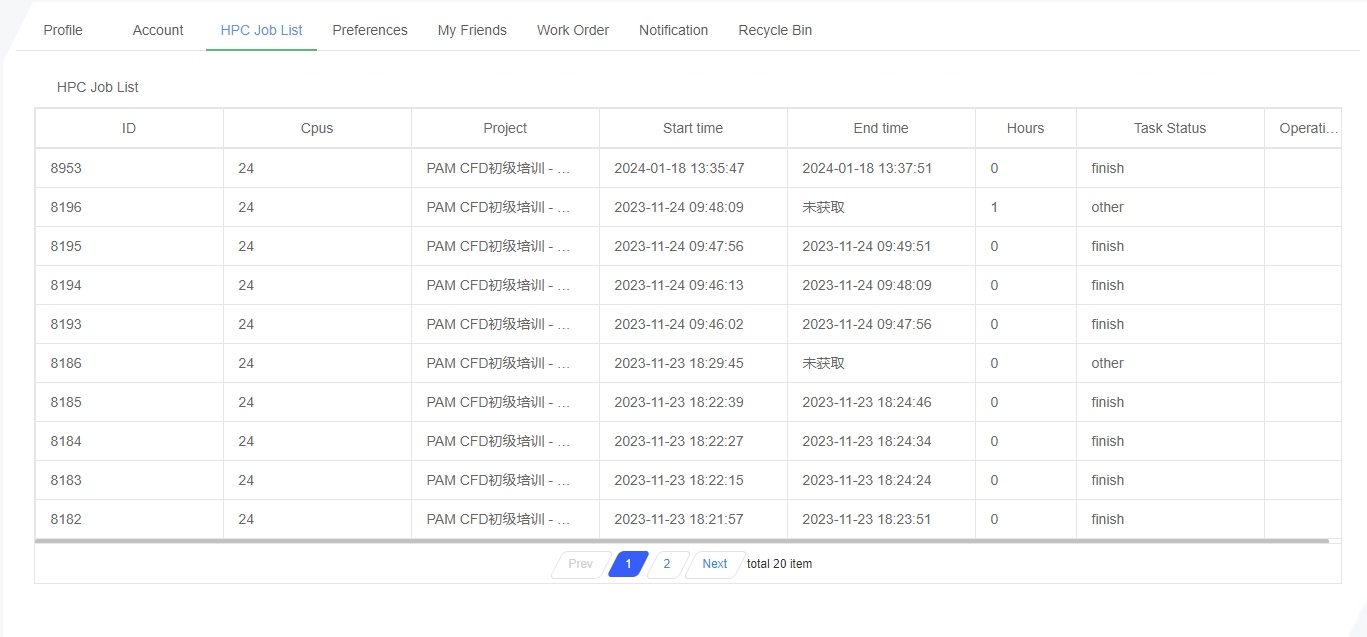Click the Cpus column header
Image resolution: width=1367 pixels, height=637 pixels.
(x=317, y=128)
